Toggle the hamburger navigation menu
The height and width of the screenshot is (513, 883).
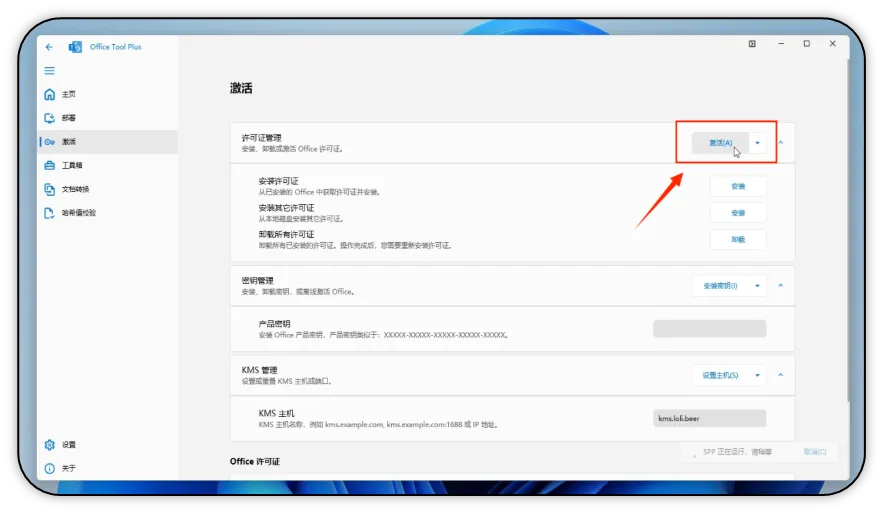(x=50, y=71)
